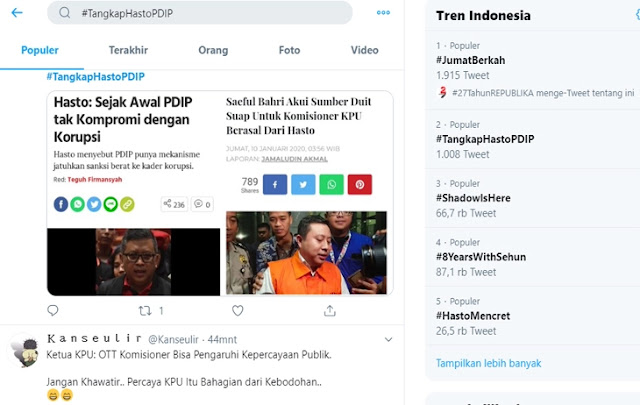The width and height of the screenshot is (640, 405).
Task: Switch to the Terakhir tab
Action: [x=128, y=50]
